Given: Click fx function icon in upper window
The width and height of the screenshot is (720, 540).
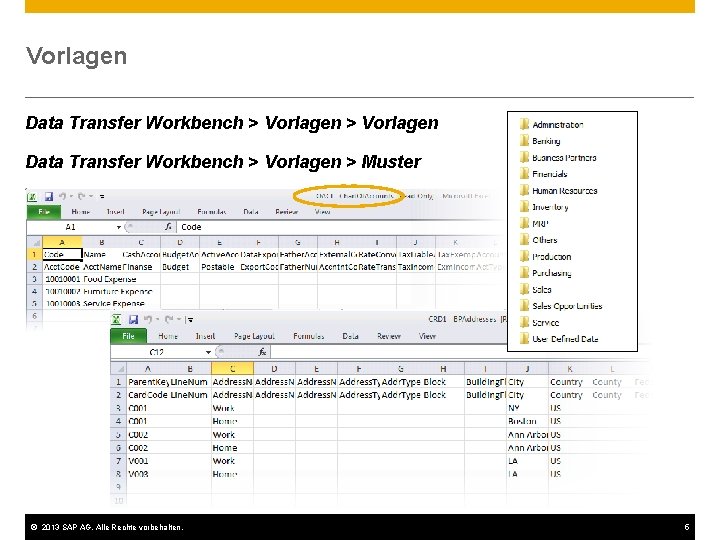Looking at the screenshot, I should coord(169,227).
